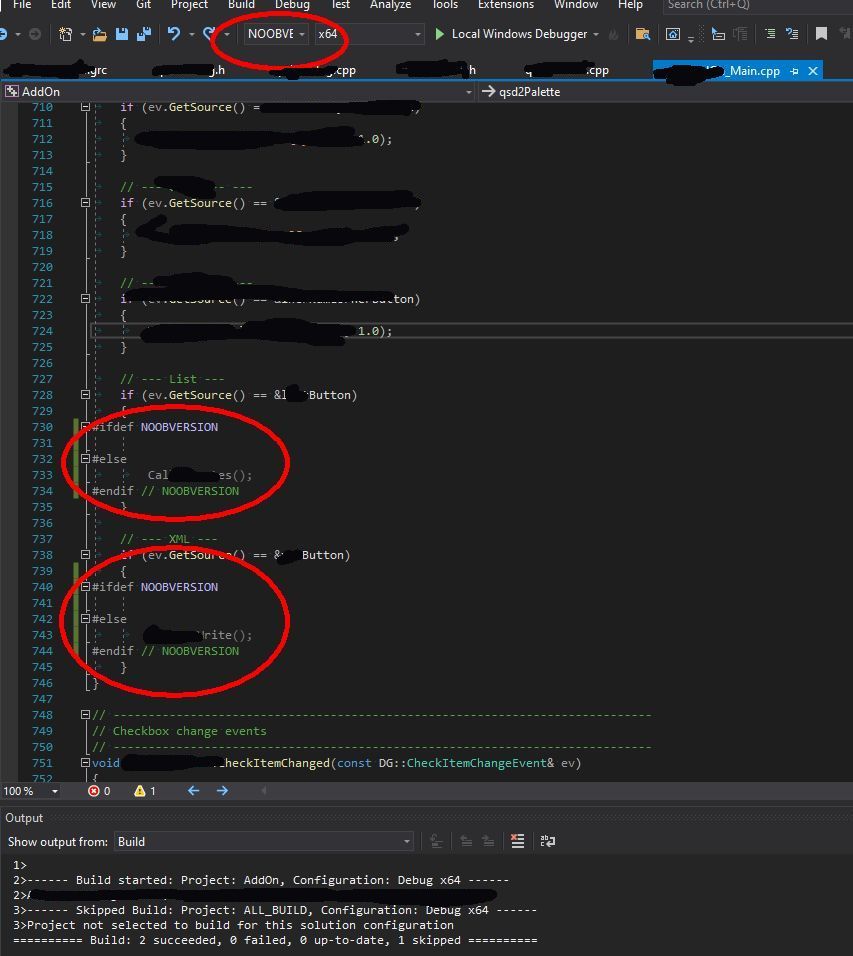Click the window-with-house icon in the toolbar
Image resolution: width=853 pixels, height=956 pixels.
click(673, 34)
